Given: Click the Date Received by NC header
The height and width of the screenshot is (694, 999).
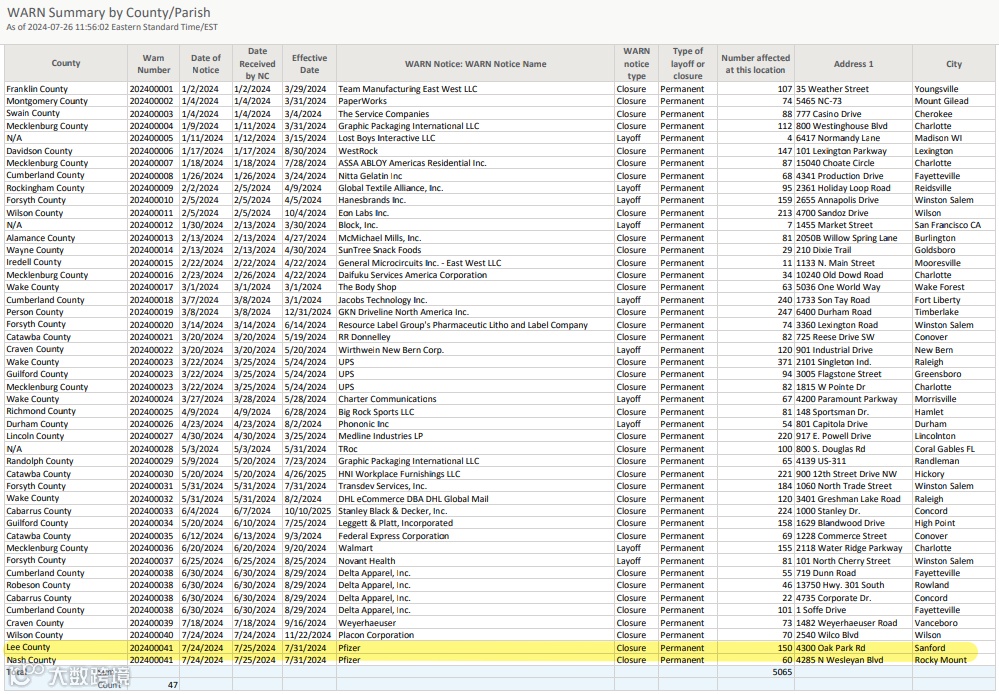Looking at the screenshot, I should pyautogui.click(x=257, y=63).
